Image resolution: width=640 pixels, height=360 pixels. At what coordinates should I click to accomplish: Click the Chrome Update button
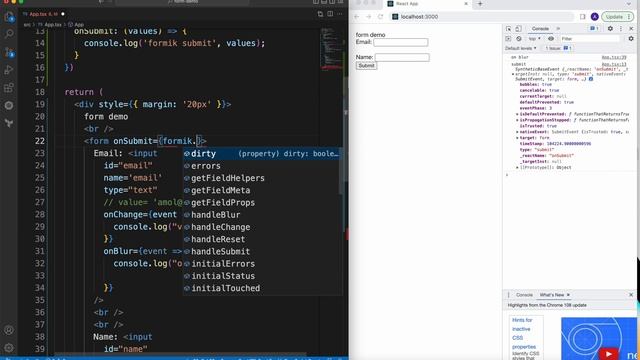coord(617,17)
